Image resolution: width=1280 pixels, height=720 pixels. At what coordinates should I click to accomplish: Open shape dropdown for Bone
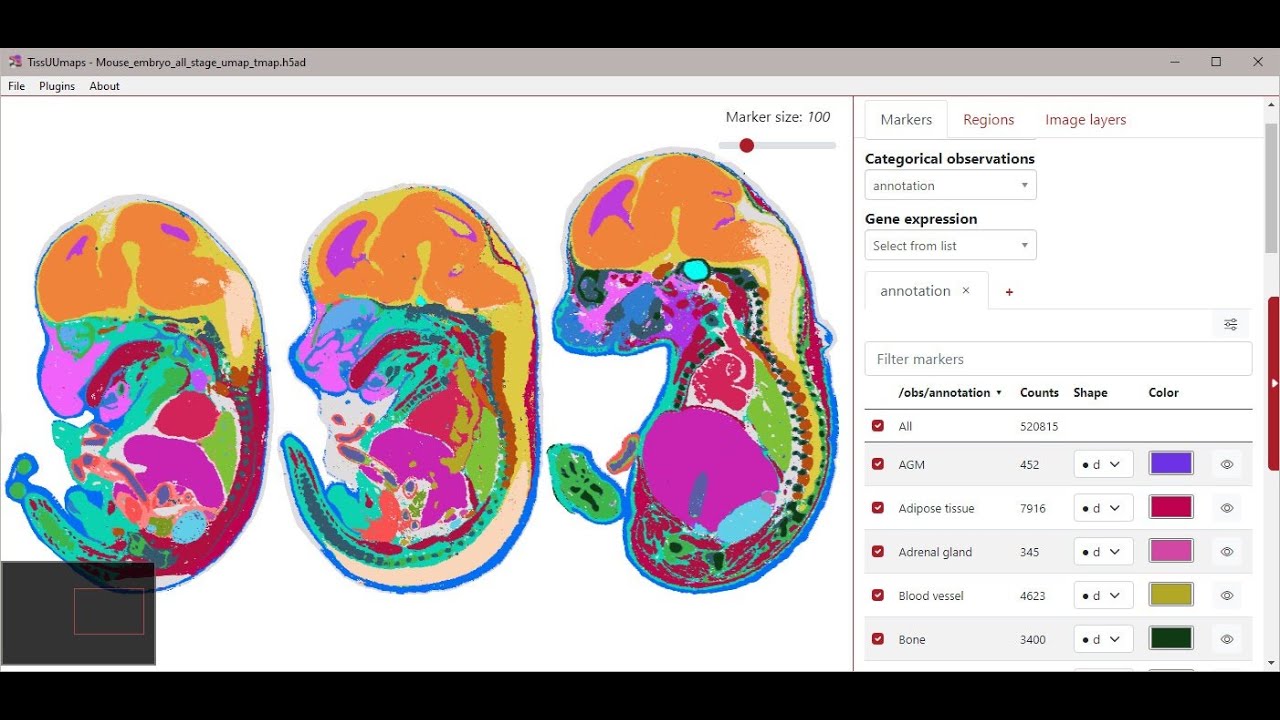1103,639
